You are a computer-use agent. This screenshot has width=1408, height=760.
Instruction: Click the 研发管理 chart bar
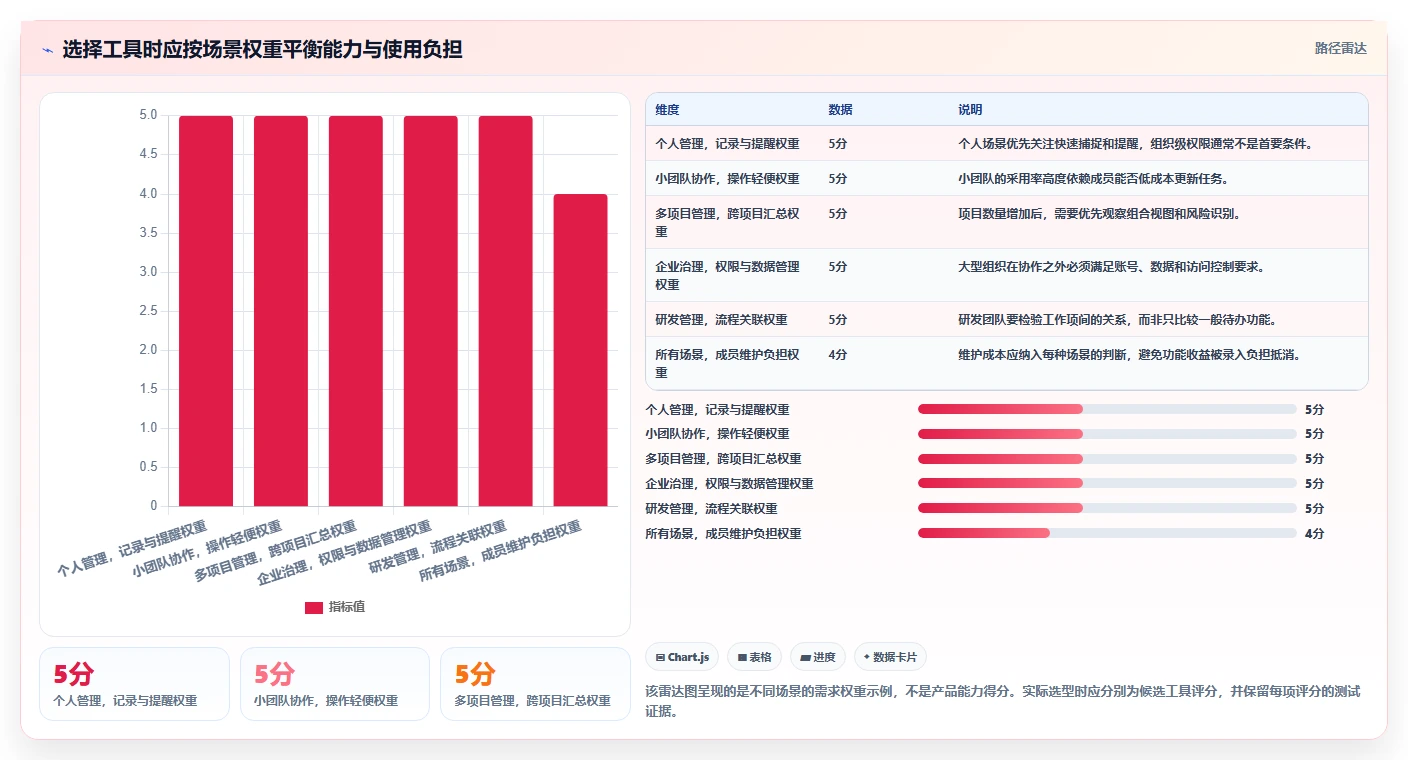point(506,311)
